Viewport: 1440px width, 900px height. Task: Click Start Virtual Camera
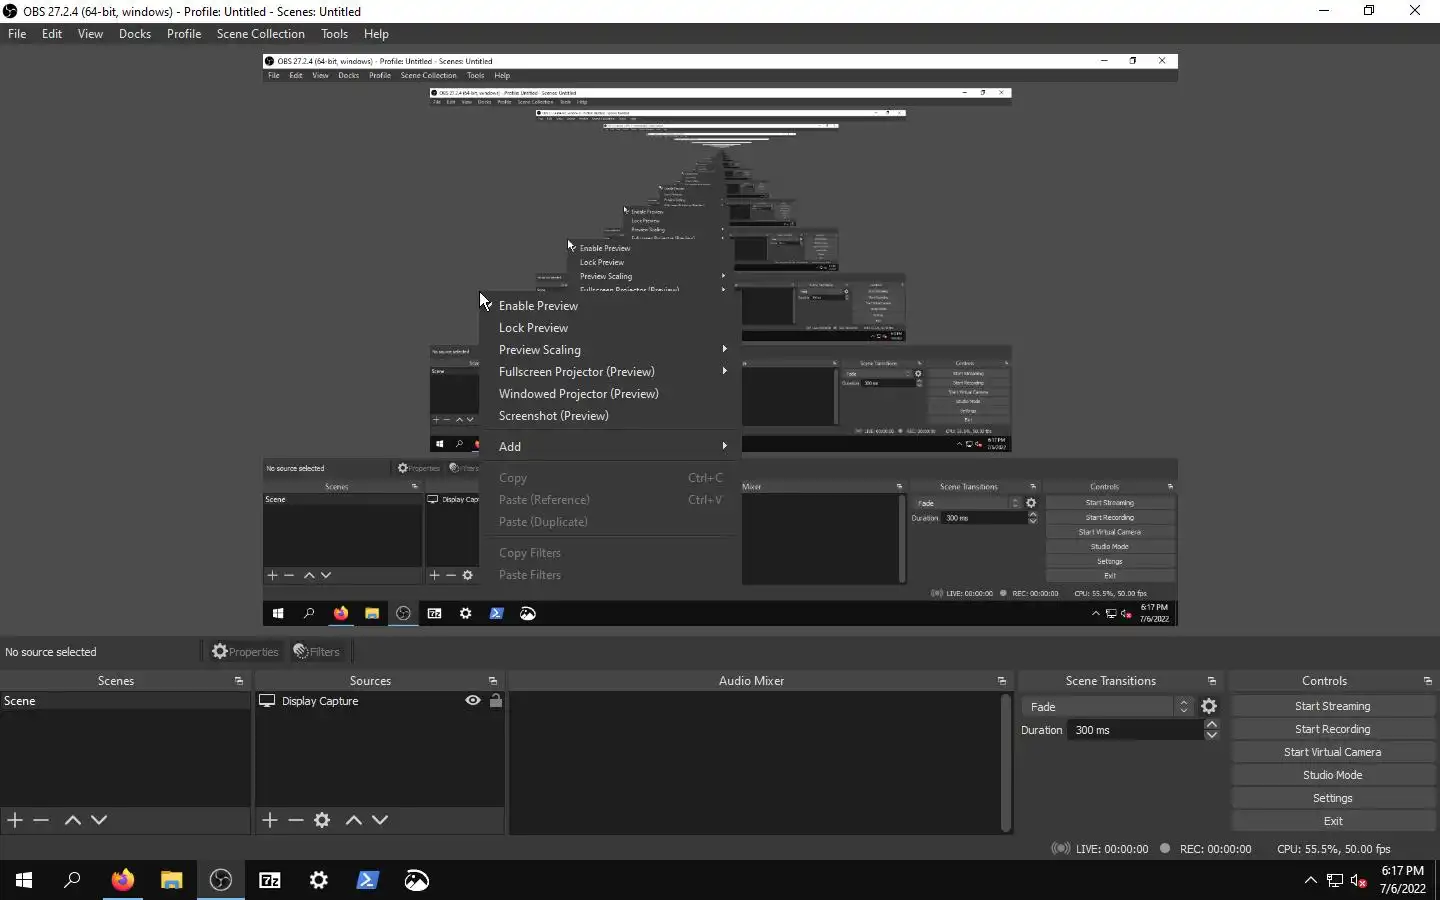1333,752
